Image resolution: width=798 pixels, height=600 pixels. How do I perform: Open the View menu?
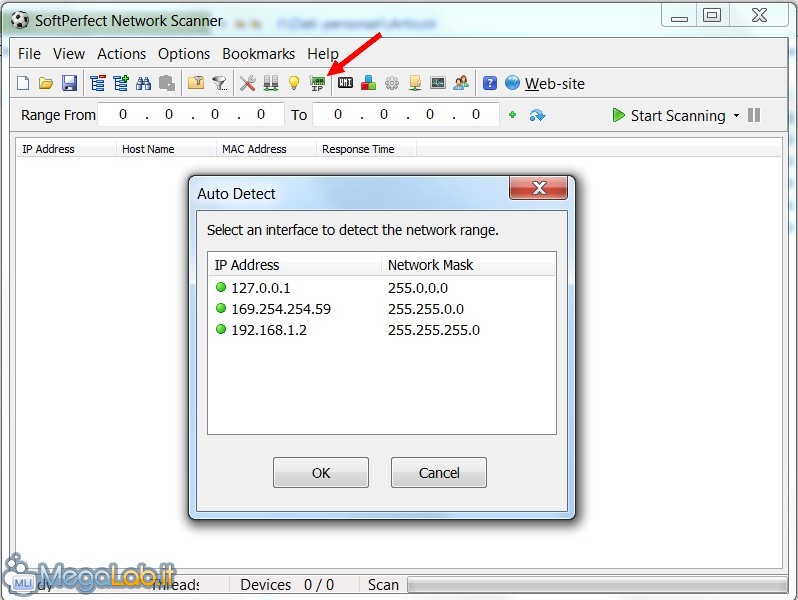(69, 53)
